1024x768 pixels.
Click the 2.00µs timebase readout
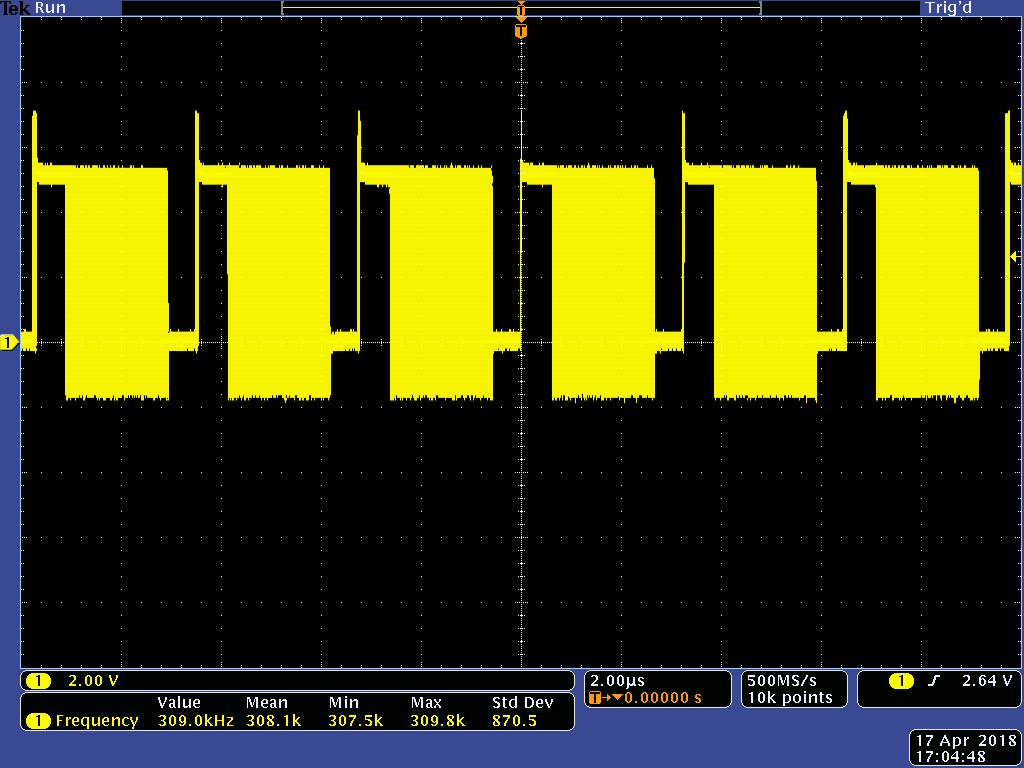(617, 681)
